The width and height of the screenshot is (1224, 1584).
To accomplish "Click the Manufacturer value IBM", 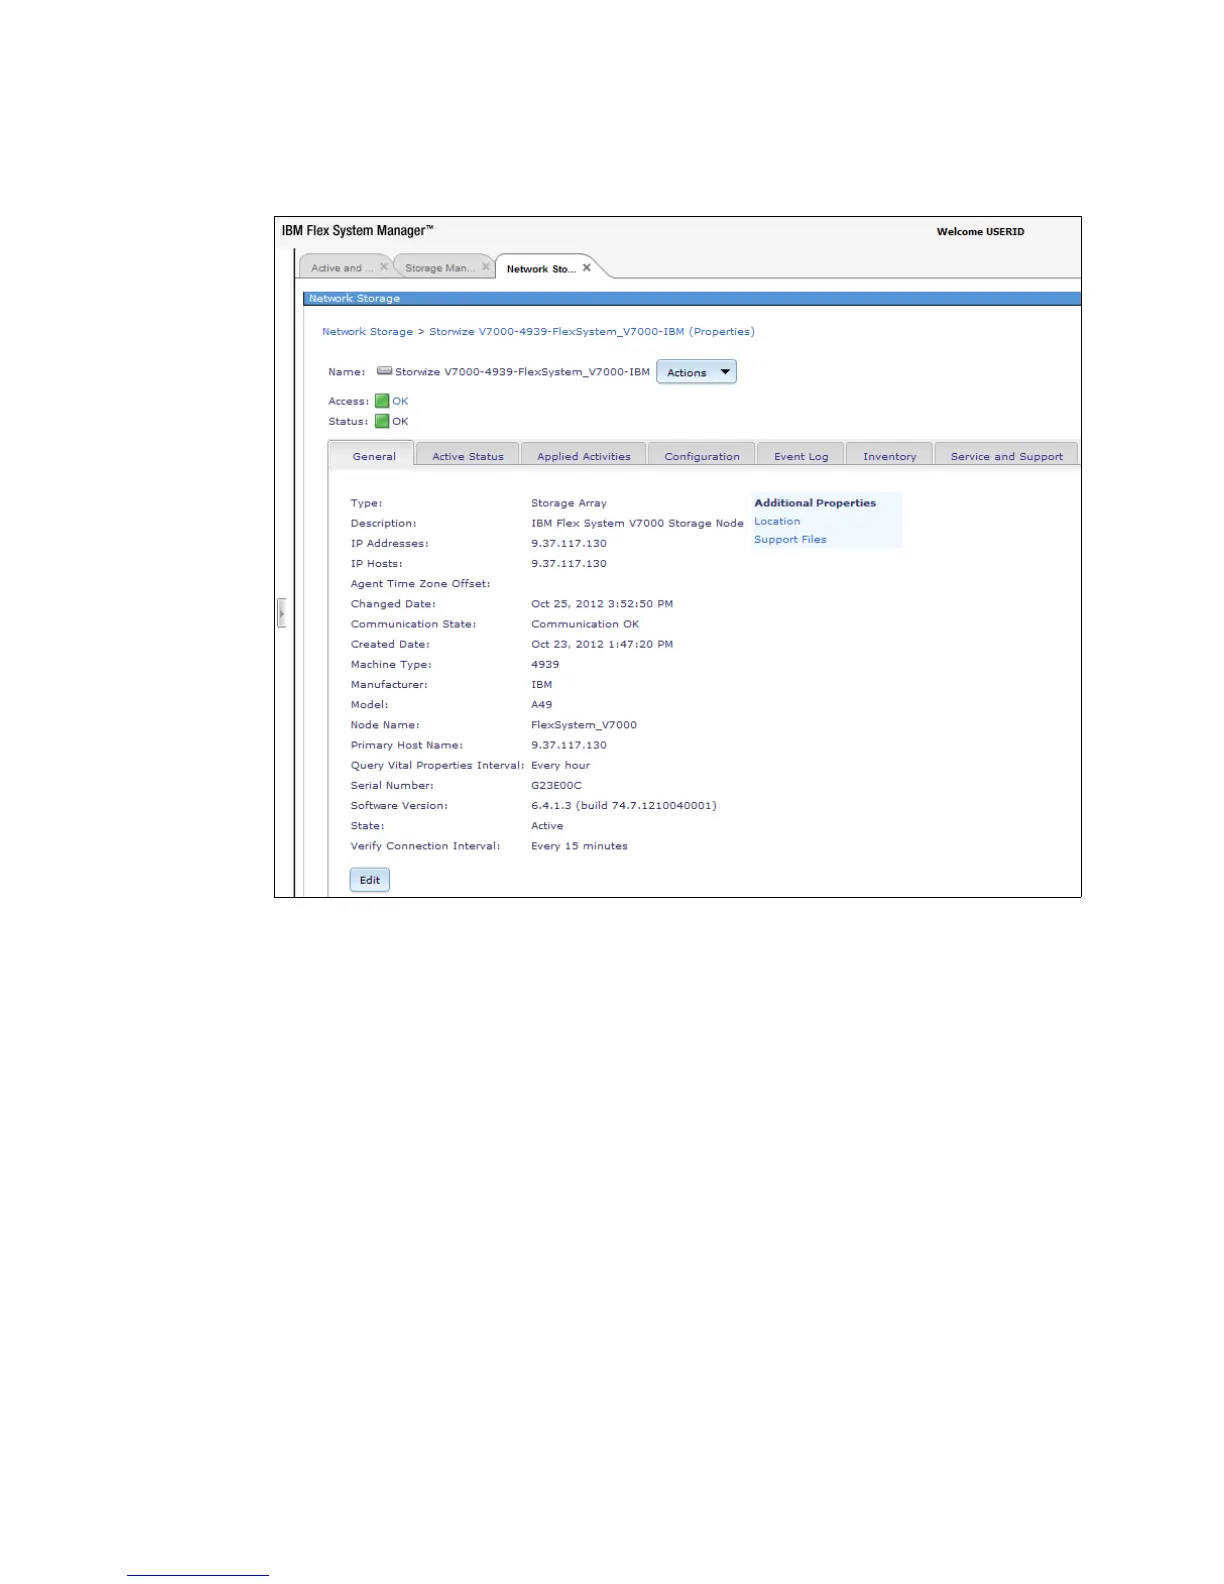I will coord(542,685).
